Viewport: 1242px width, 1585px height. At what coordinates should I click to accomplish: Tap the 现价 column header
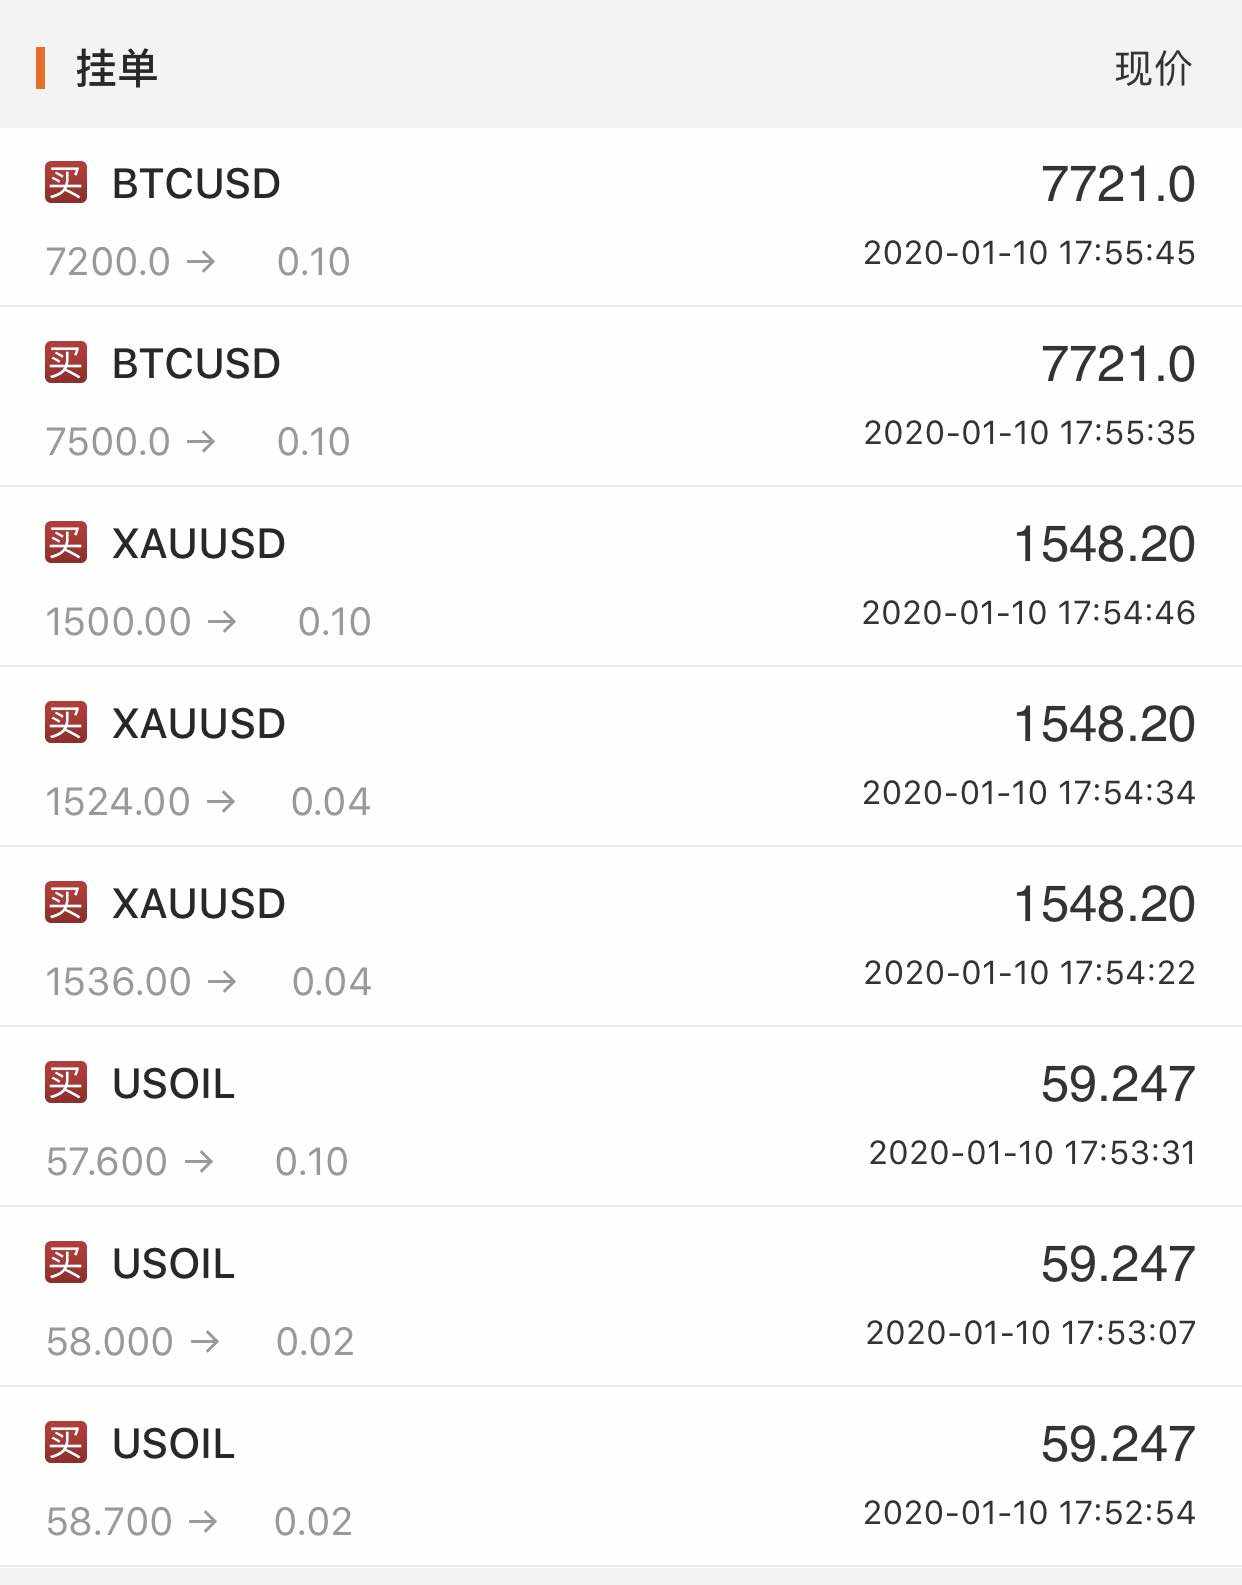[1153, 68]
